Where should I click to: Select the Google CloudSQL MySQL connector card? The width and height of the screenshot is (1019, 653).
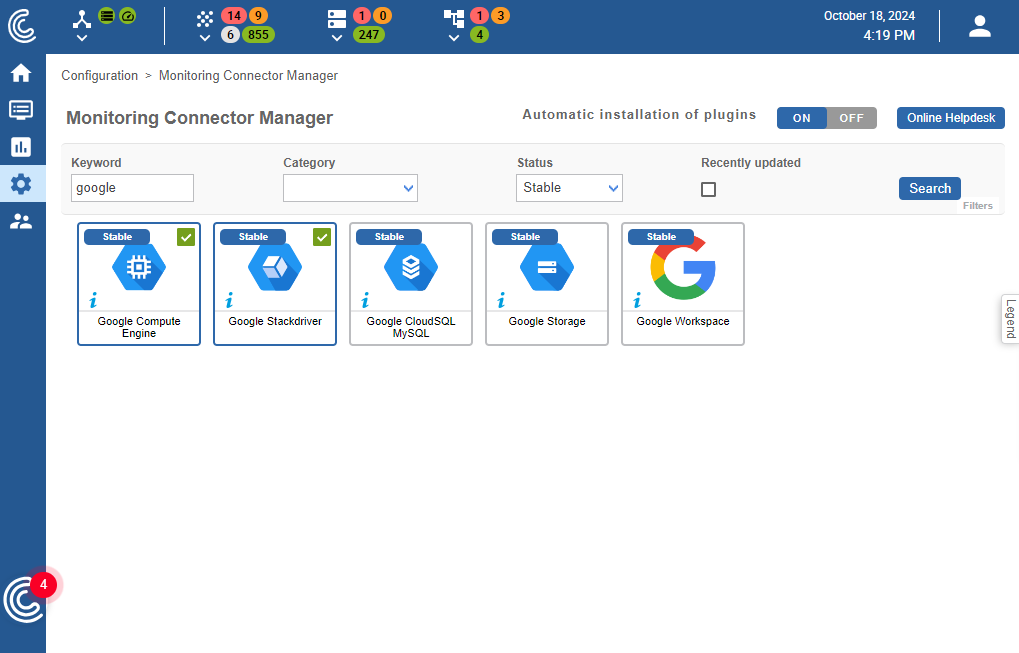coord(411,284)
